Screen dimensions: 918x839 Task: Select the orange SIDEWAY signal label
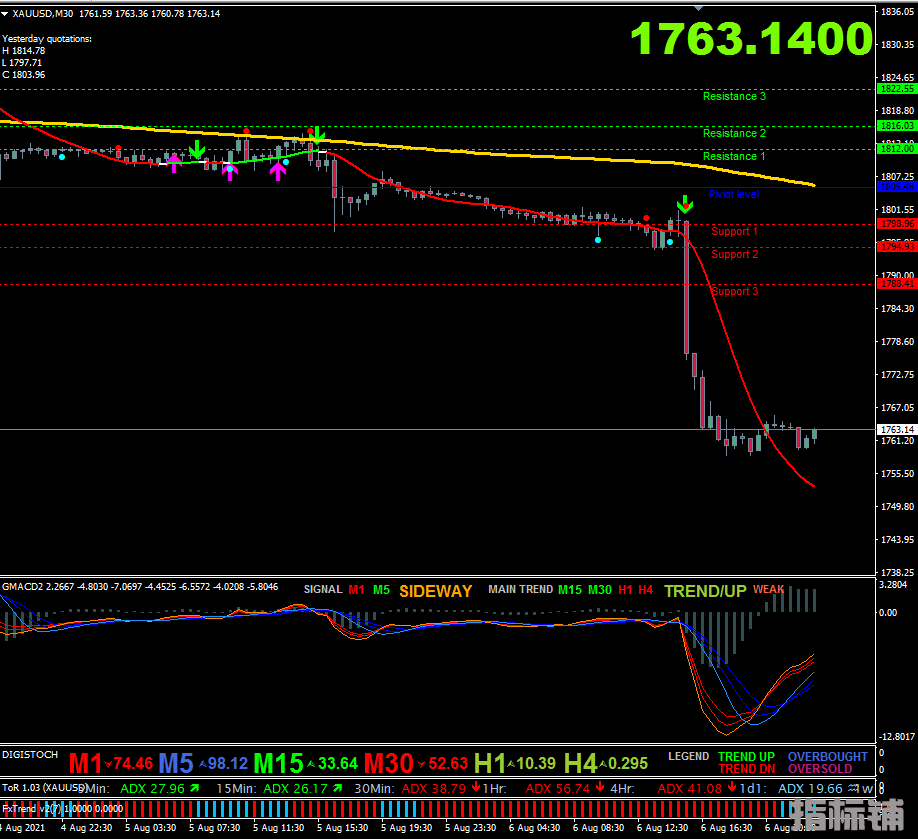(x=435, y=591)
